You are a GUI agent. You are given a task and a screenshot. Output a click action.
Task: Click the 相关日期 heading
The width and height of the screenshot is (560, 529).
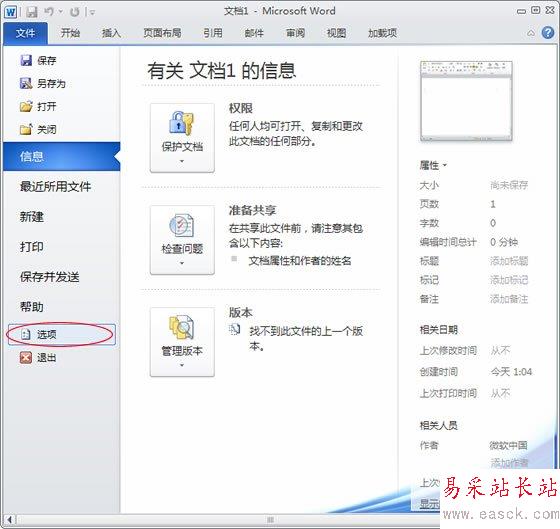tap(439, 330)
